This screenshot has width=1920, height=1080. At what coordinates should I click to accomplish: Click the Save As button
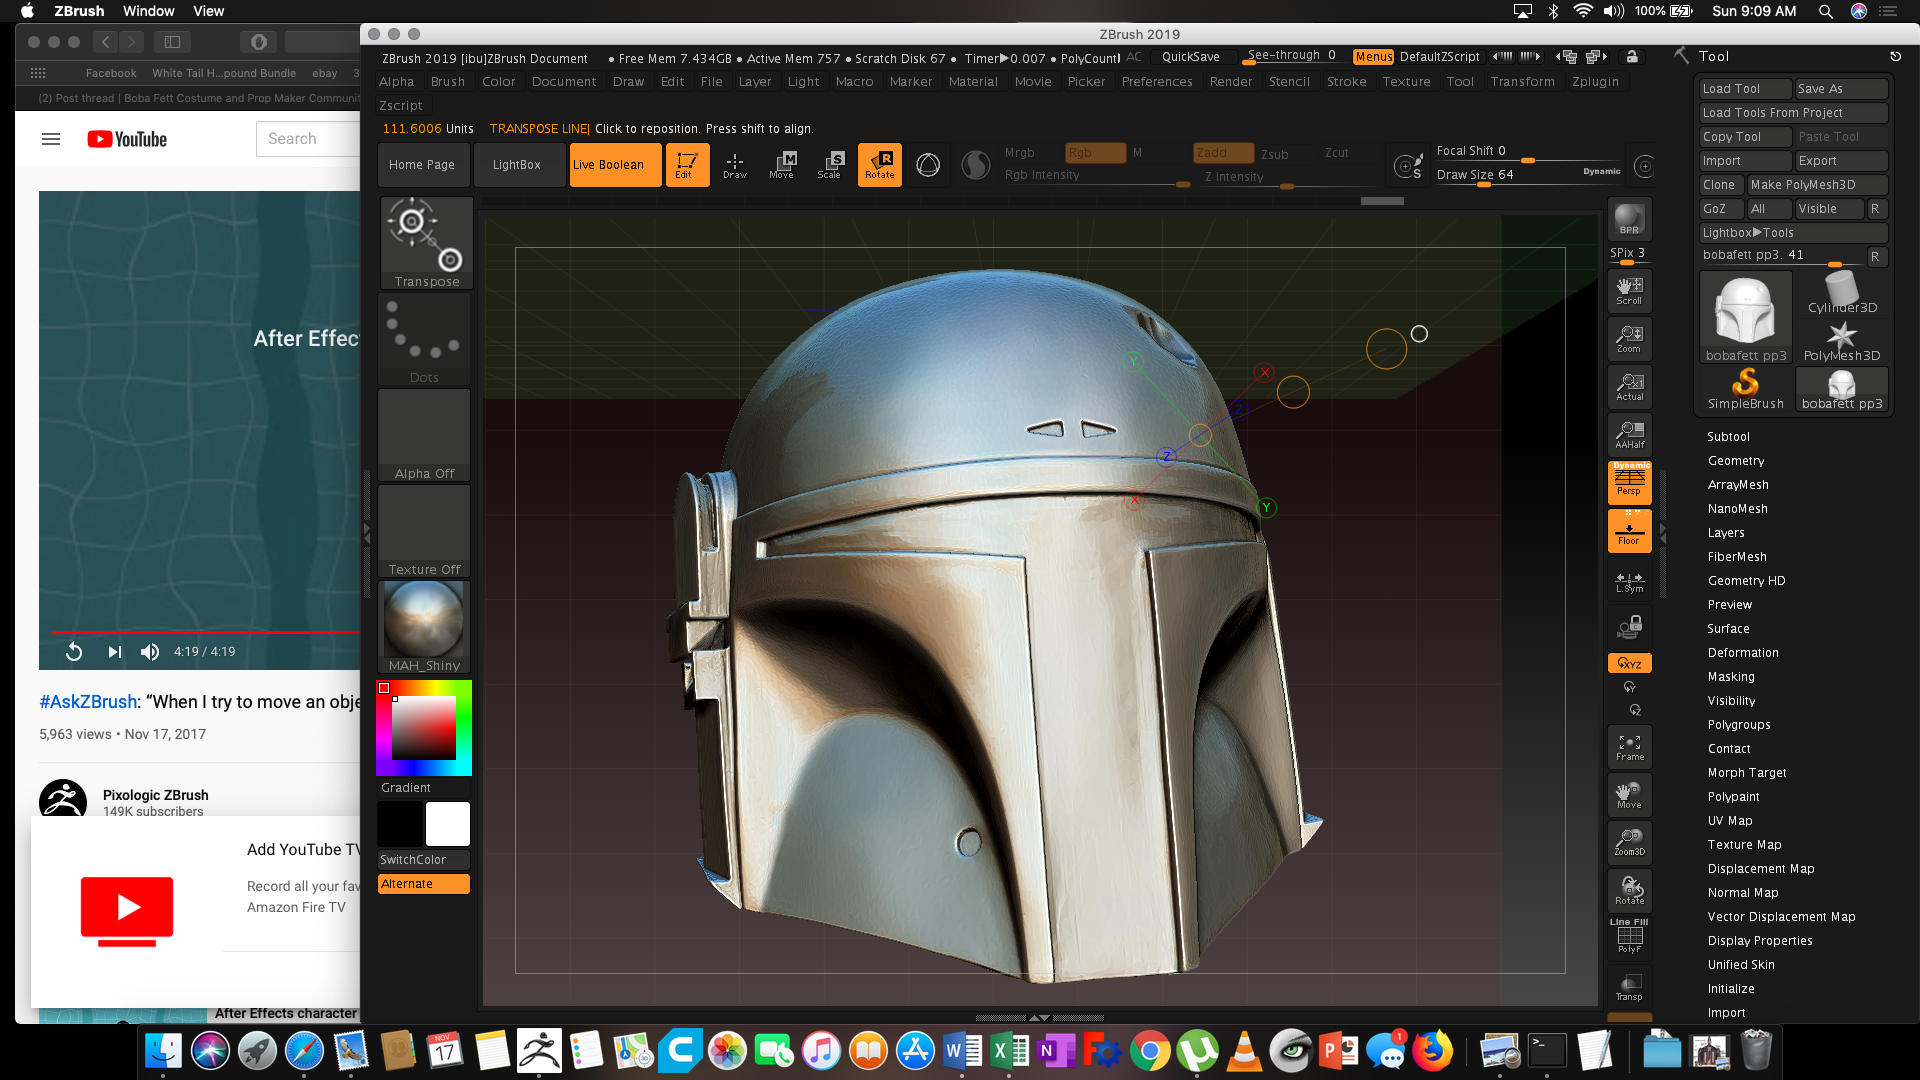pos(1841,89)
